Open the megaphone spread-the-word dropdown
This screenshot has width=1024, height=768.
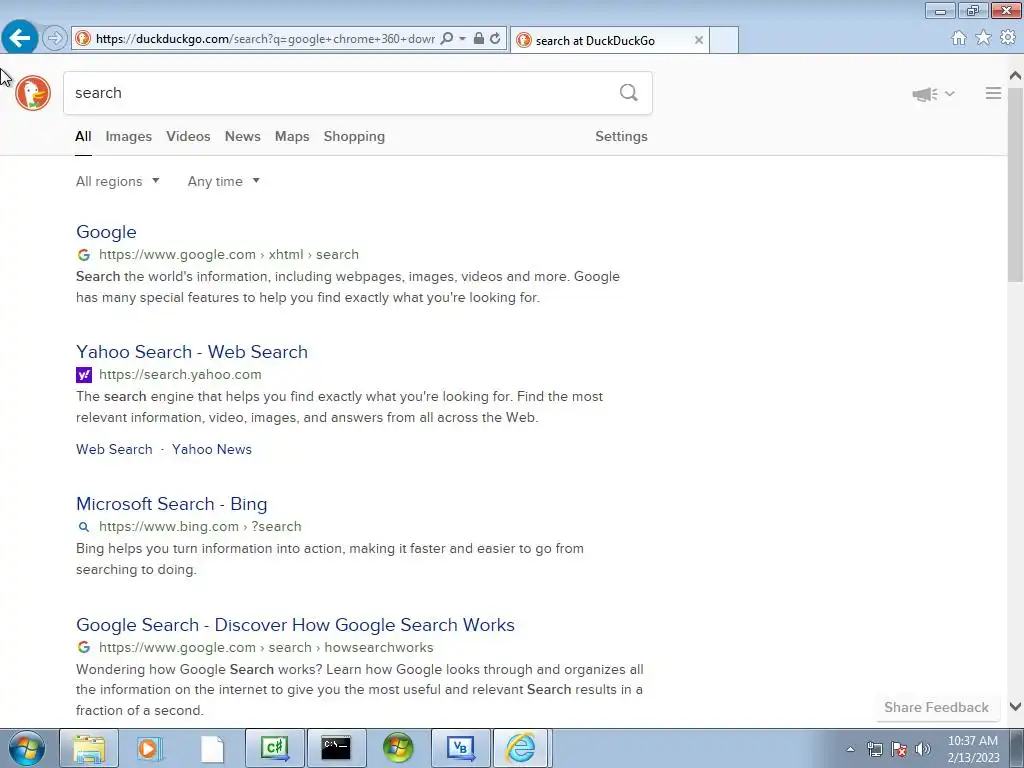tap(933, 94)
